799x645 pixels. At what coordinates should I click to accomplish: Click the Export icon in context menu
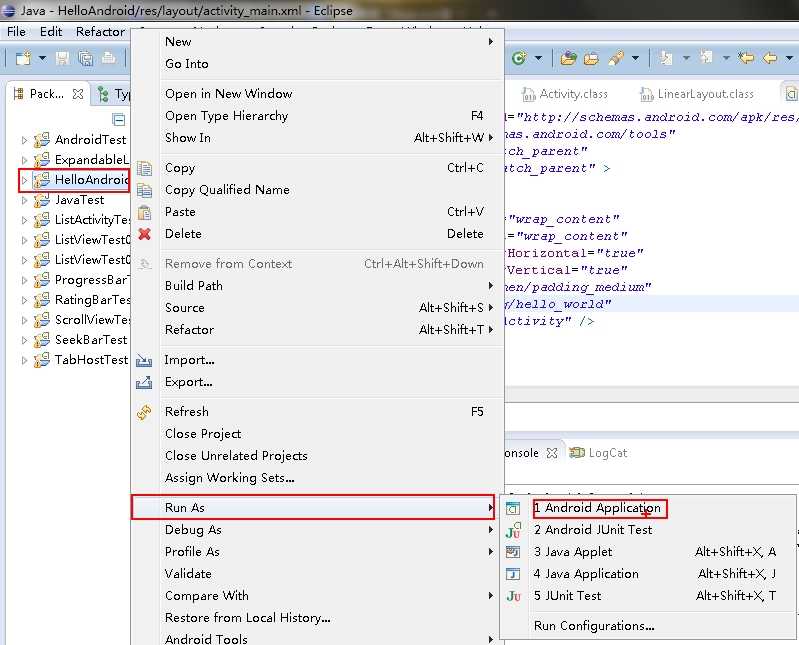tap(144, 382)
